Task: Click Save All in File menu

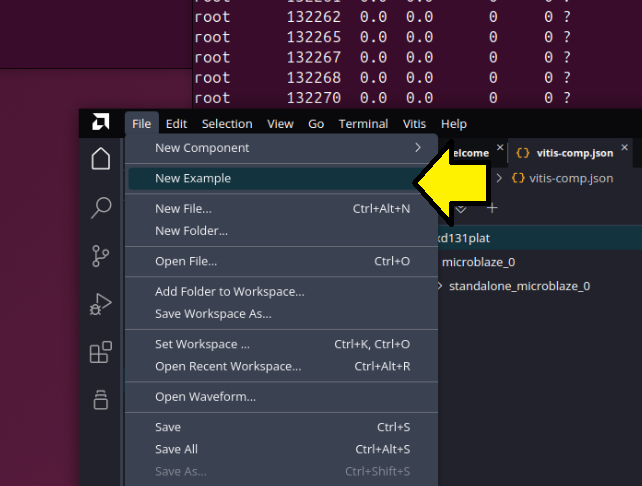Action: [176, 449]
